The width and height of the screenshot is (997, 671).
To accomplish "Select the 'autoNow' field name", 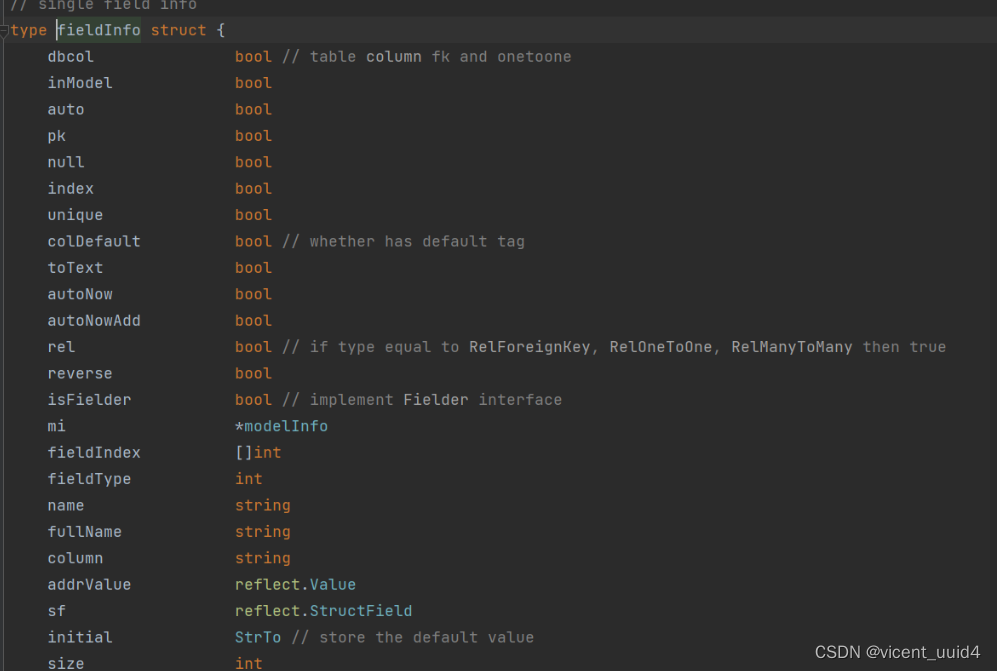I will click(79, 294).
